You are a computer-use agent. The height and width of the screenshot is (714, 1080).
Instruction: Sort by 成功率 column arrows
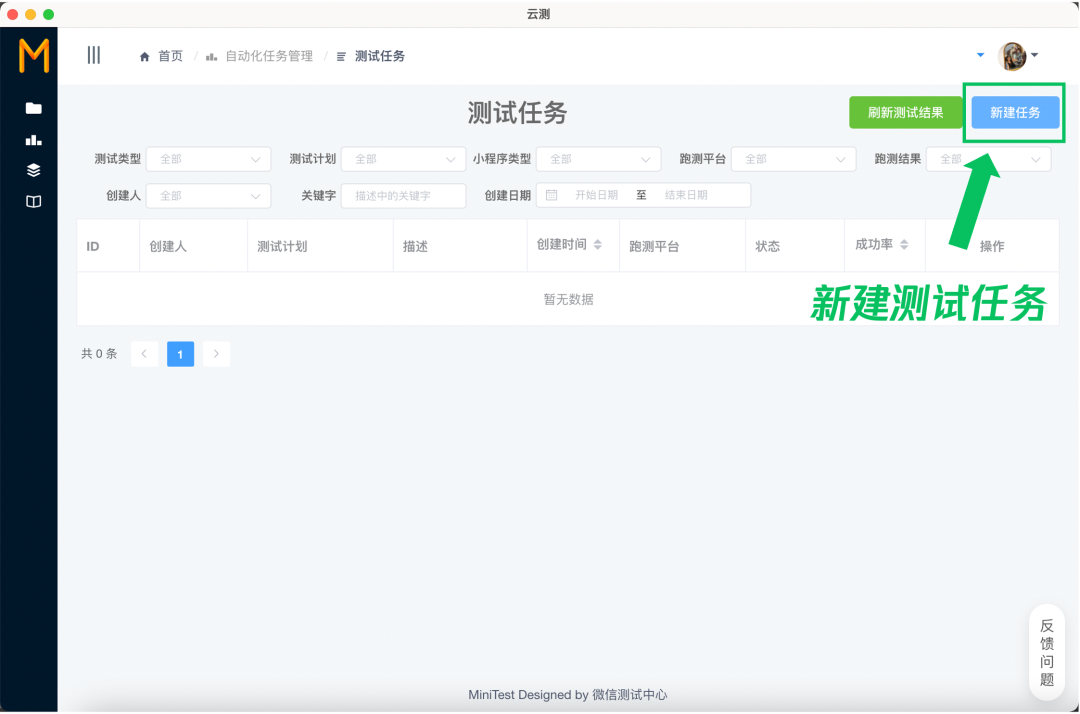pos(904,244)
